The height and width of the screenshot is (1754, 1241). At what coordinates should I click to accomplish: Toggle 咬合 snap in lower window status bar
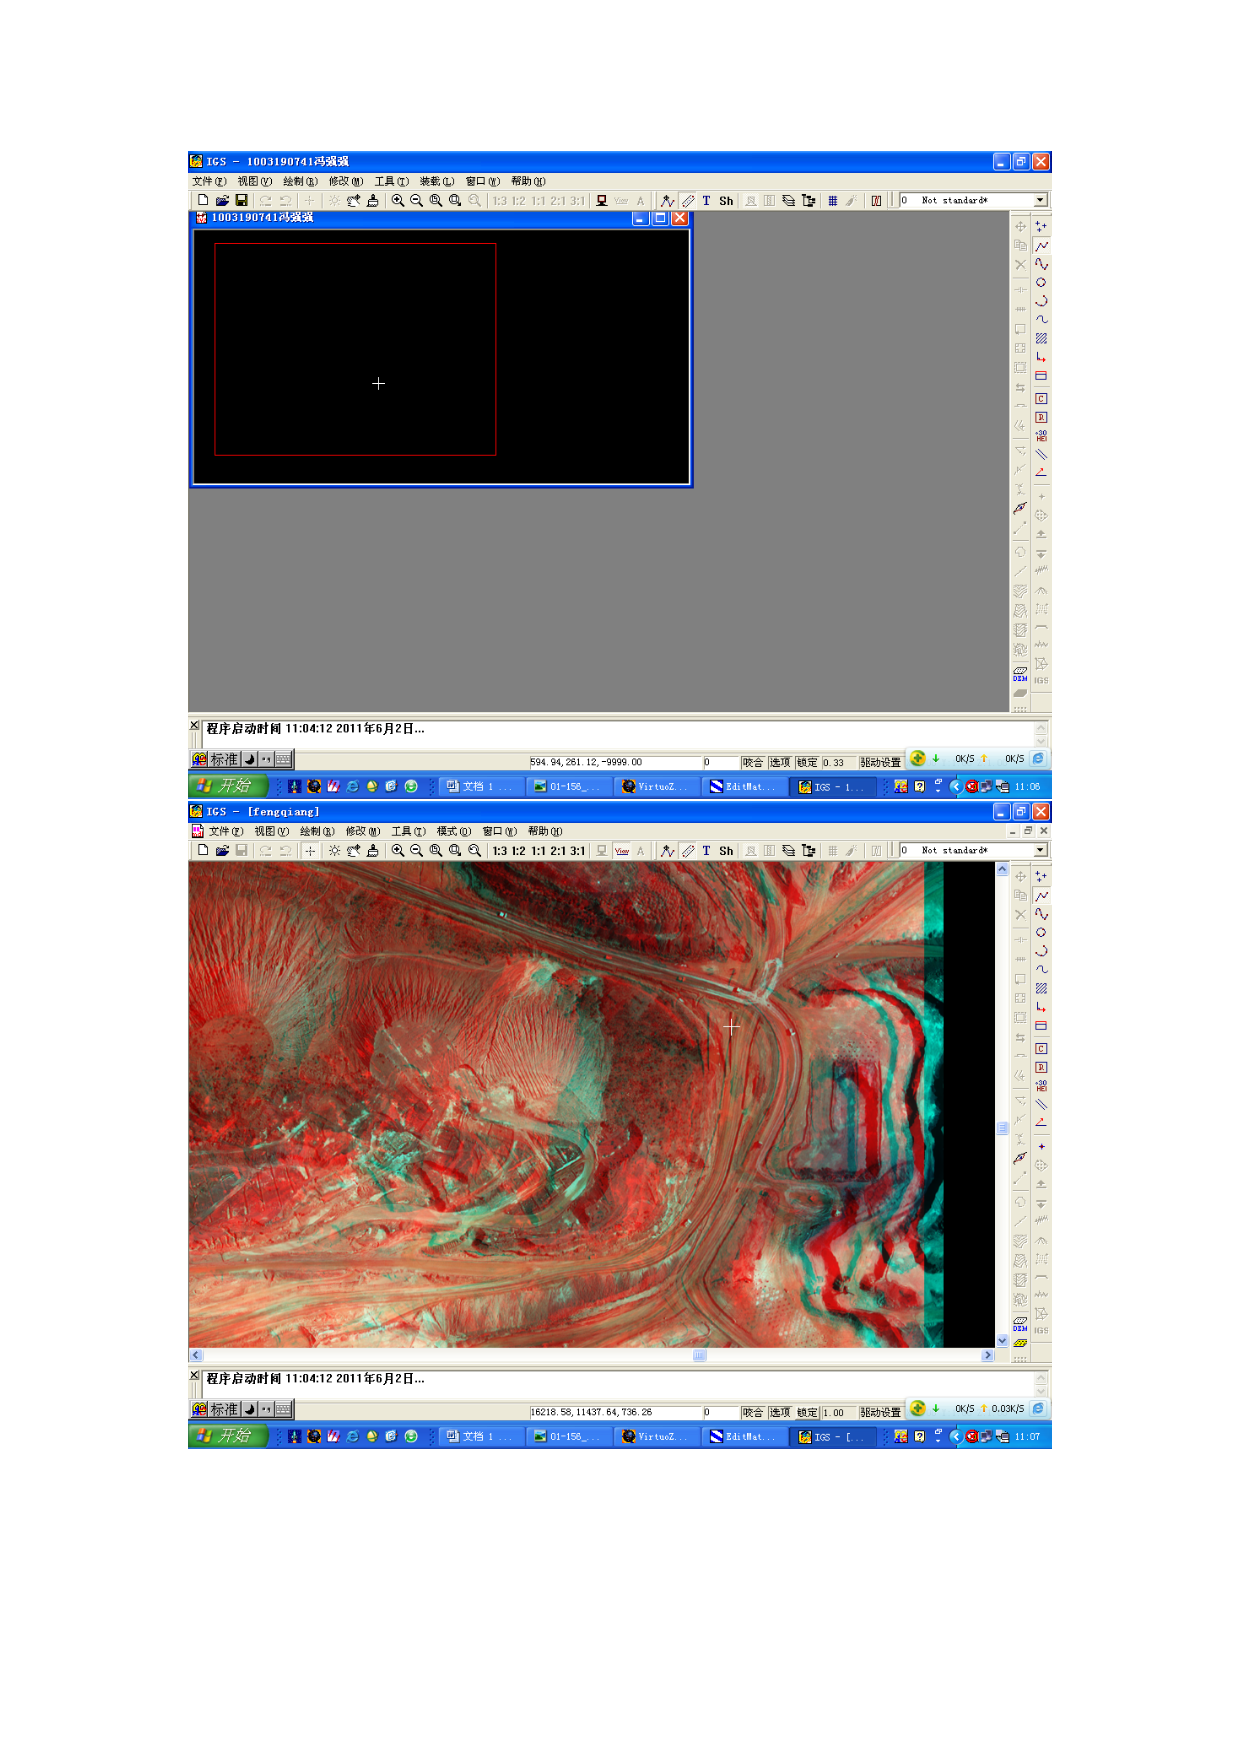753,1412
